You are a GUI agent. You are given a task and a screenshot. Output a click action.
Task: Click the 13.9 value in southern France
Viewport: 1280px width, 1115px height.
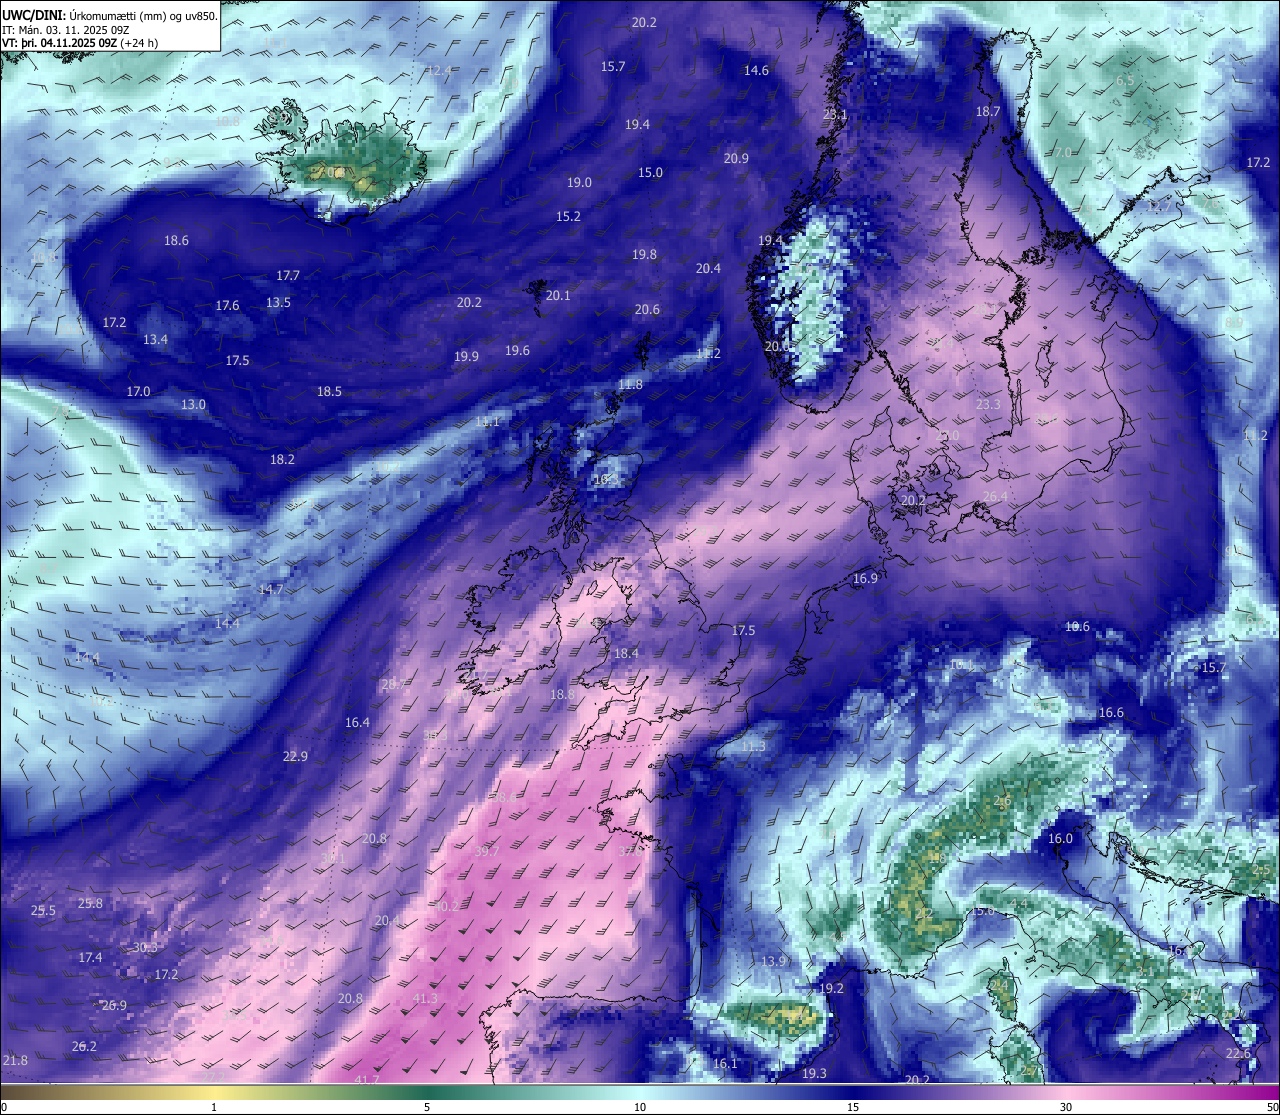click(773, 961)
